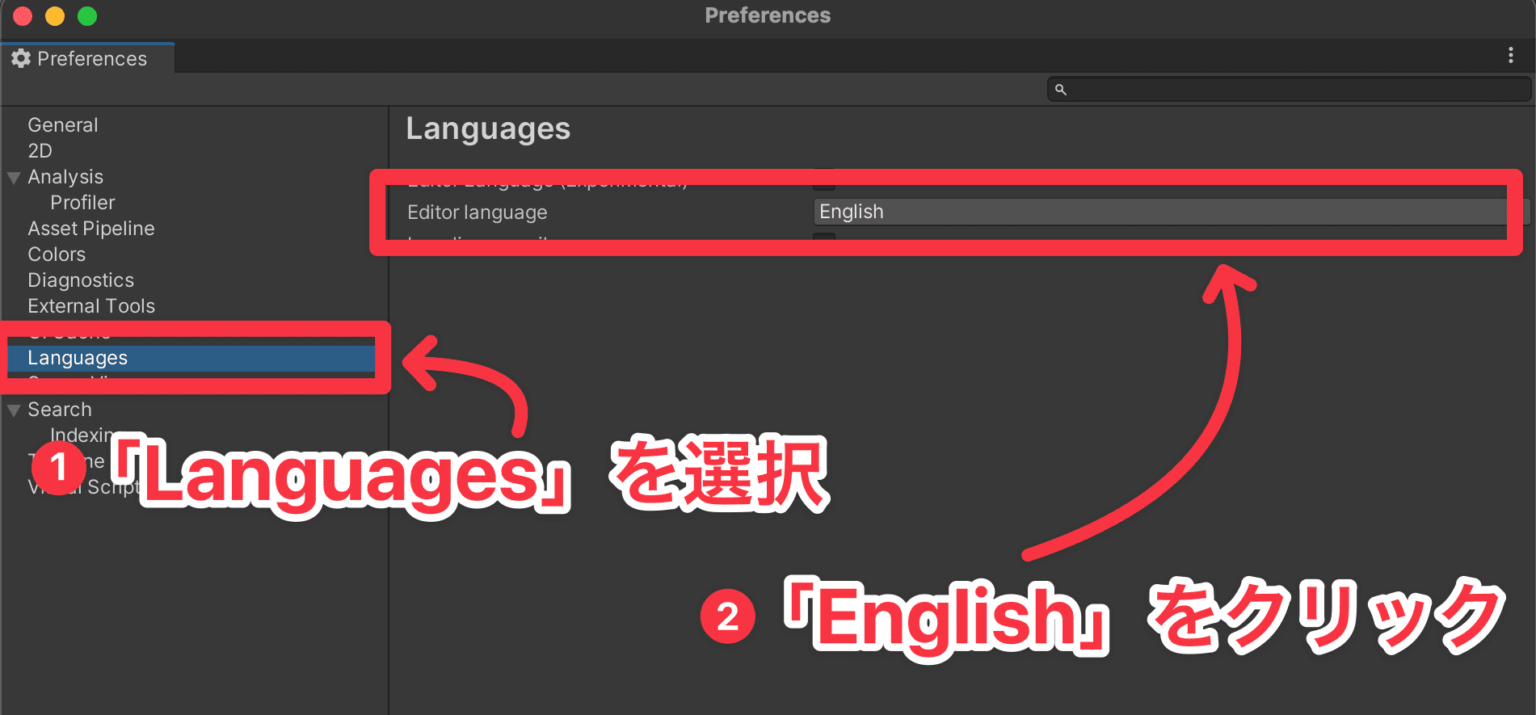
Task: Select Diagnostics in the sidebar
Action: (x=81, y=280)
